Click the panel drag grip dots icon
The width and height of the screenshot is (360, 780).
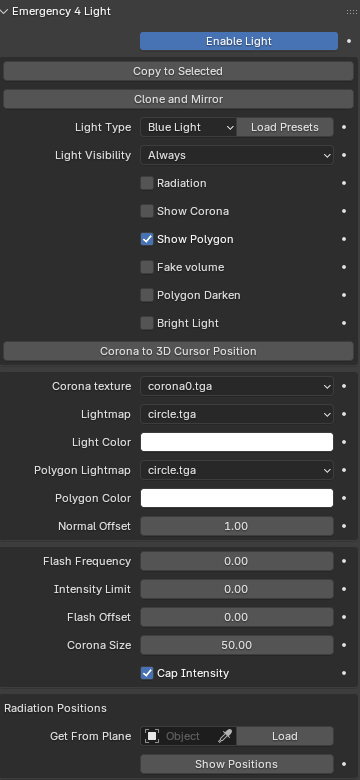[x=351, y=11]
